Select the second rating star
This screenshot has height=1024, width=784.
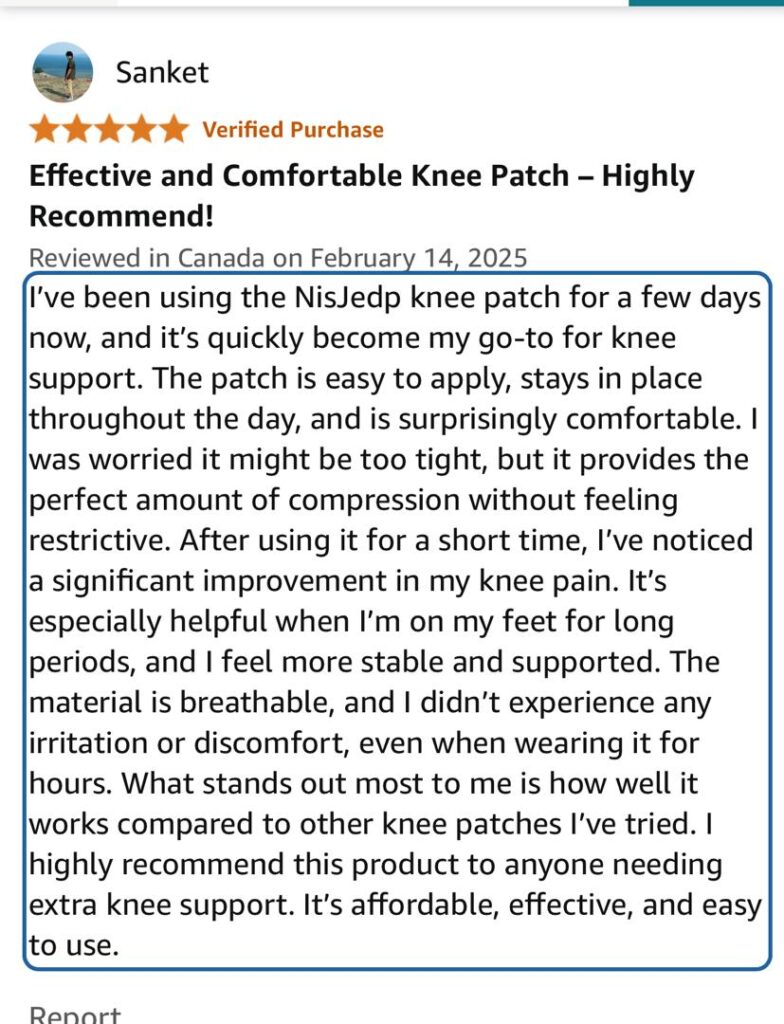point(77,129)
